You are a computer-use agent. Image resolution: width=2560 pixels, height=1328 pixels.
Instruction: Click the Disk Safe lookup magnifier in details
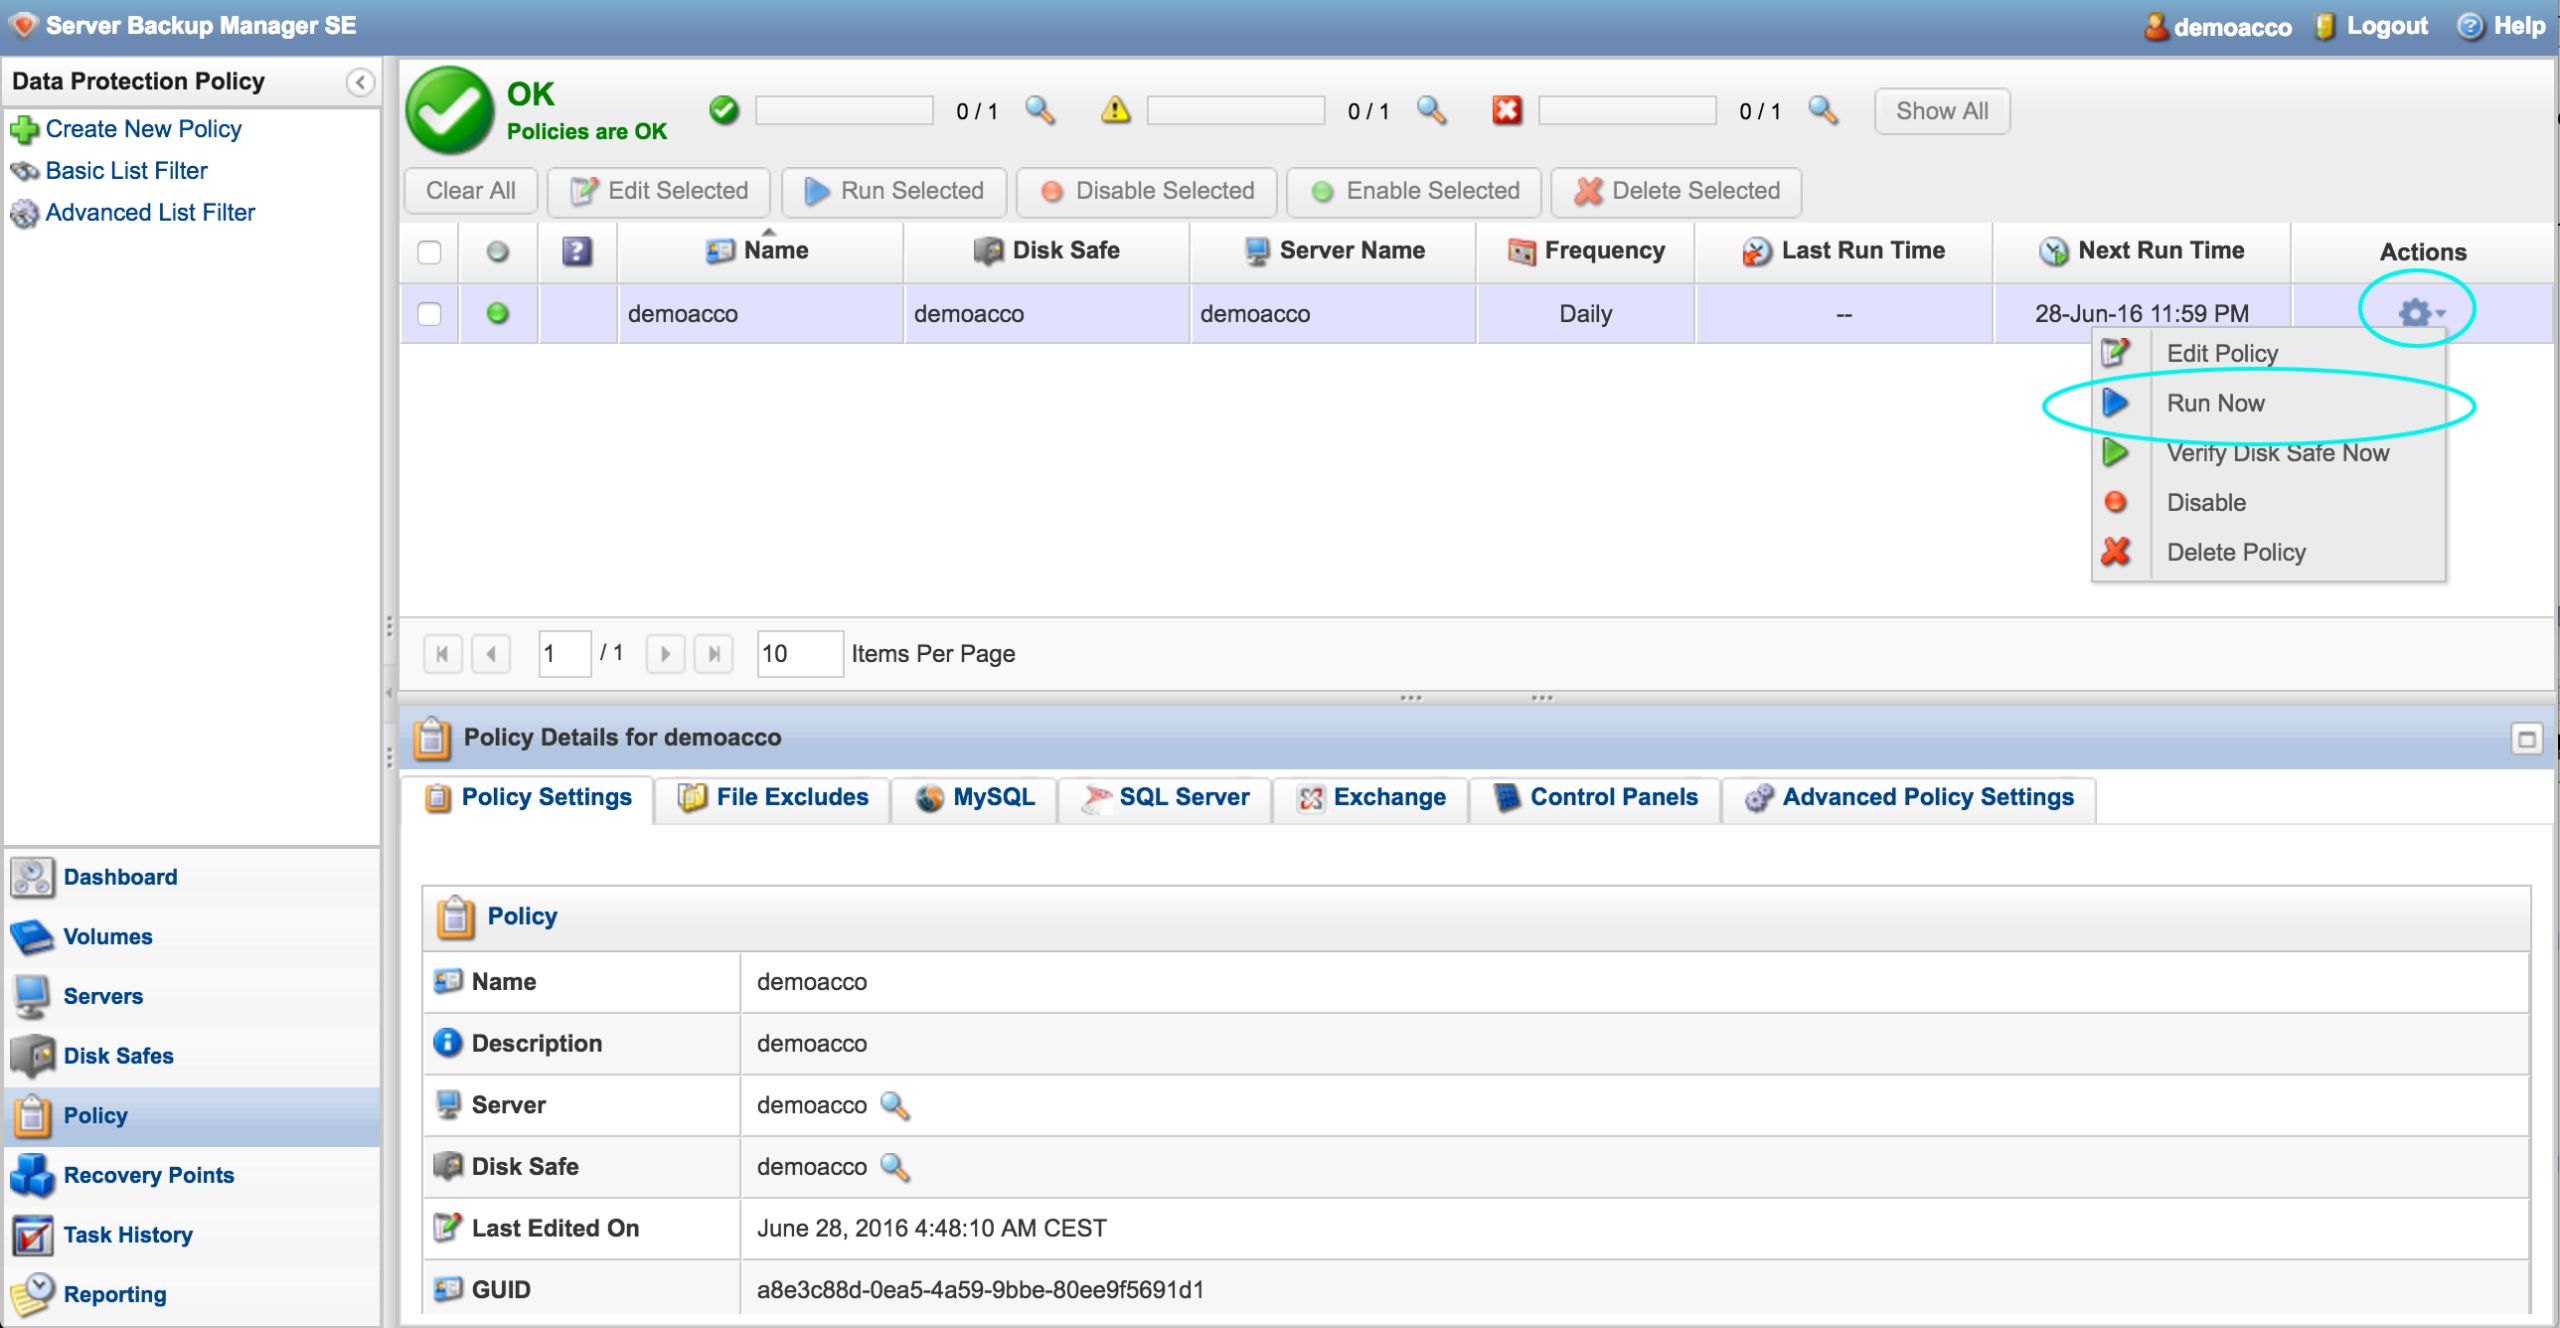pyautogui.click(x=894, y=1167)
